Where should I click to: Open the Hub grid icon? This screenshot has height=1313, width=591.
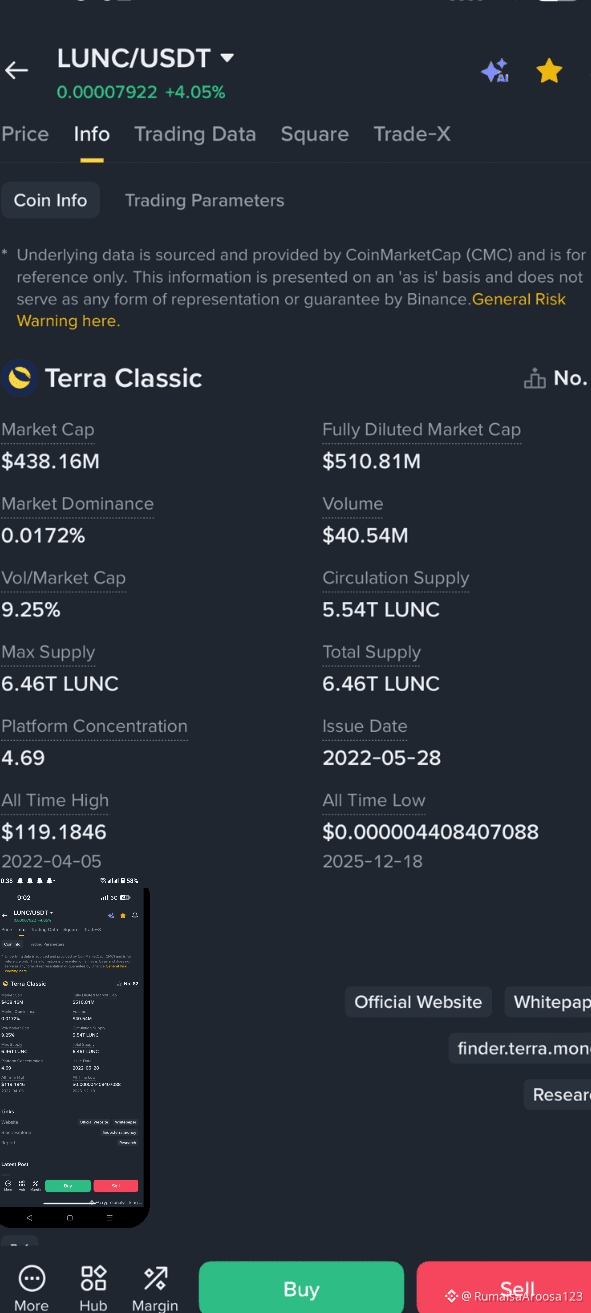click(93, 1288)
